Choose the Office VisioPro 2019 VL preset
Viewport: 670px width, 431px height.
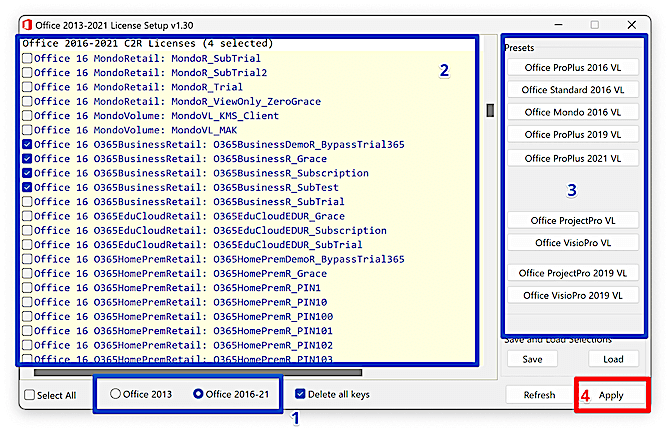(573, 295)
